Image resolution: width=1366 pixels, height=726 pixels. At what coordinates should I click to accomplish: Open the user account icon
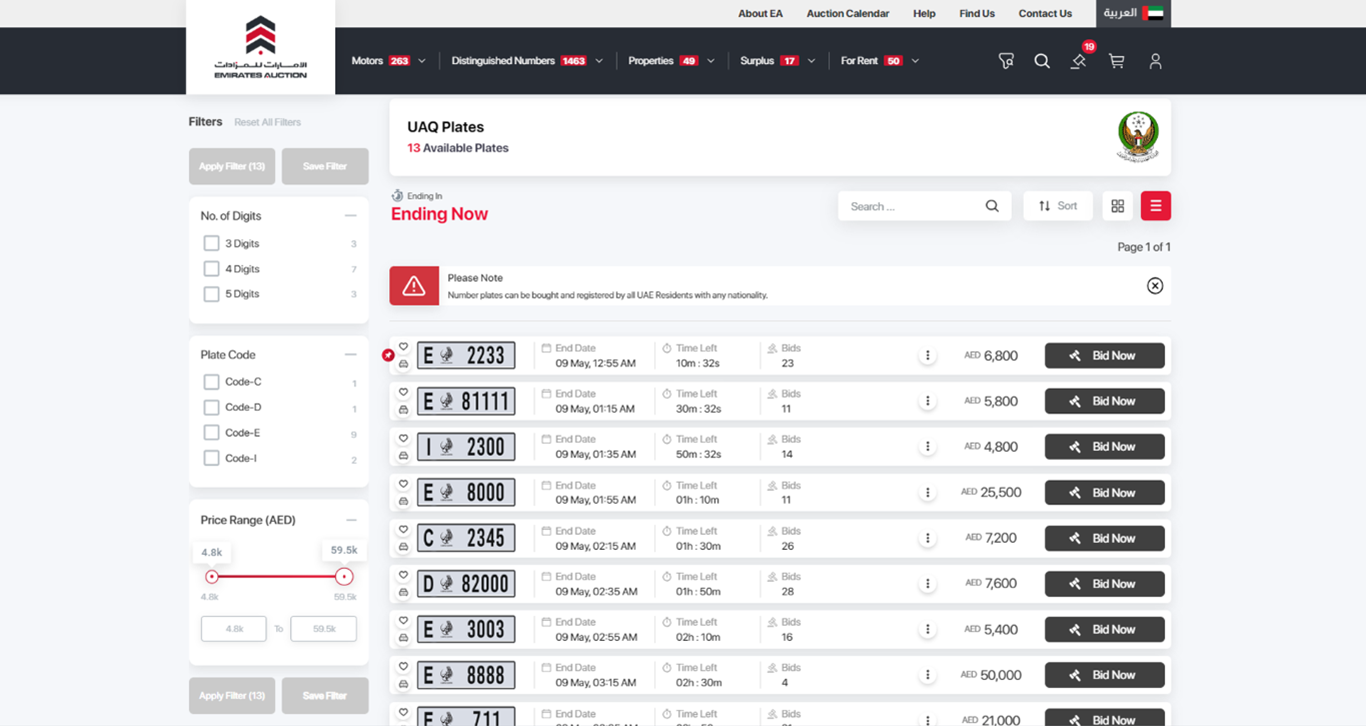coord(1155,61)
